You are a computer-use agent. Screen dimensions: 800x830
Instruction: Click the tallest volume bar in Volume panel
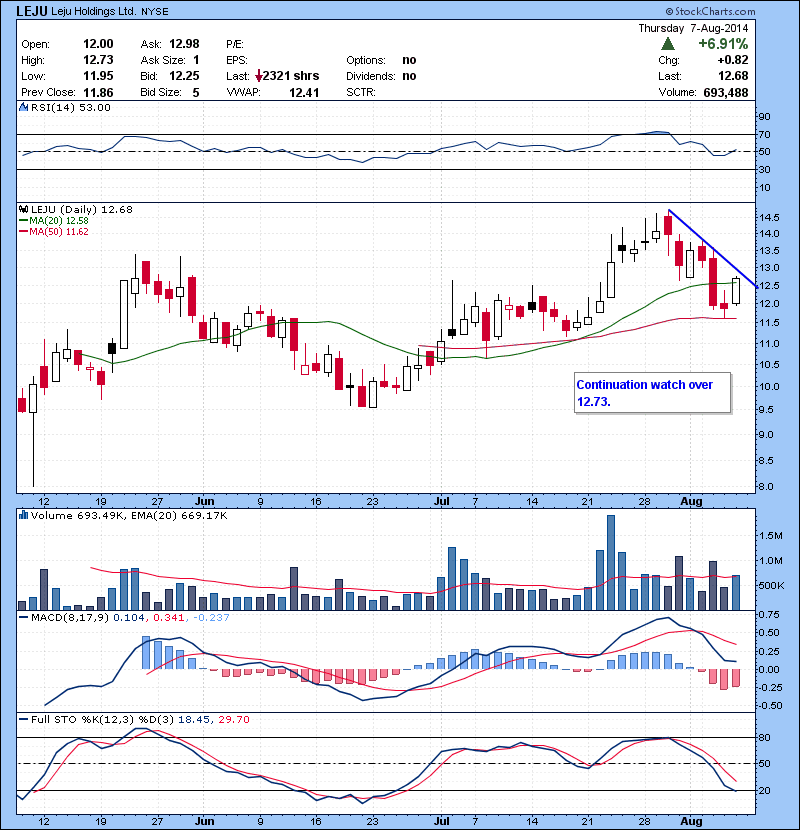611,562
